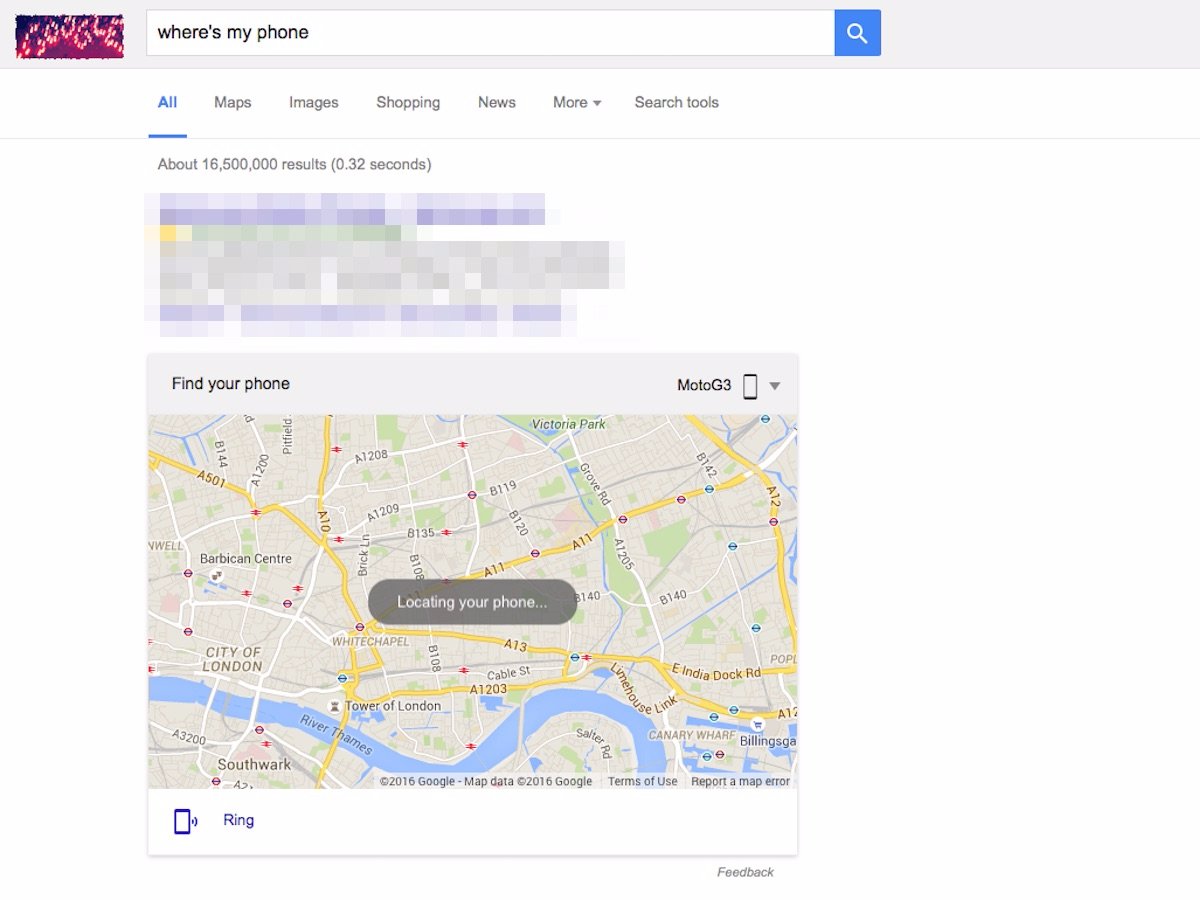Click the blue search magnifier button
This screenshot has height=900, width=1200.
[x=857, y=33]
